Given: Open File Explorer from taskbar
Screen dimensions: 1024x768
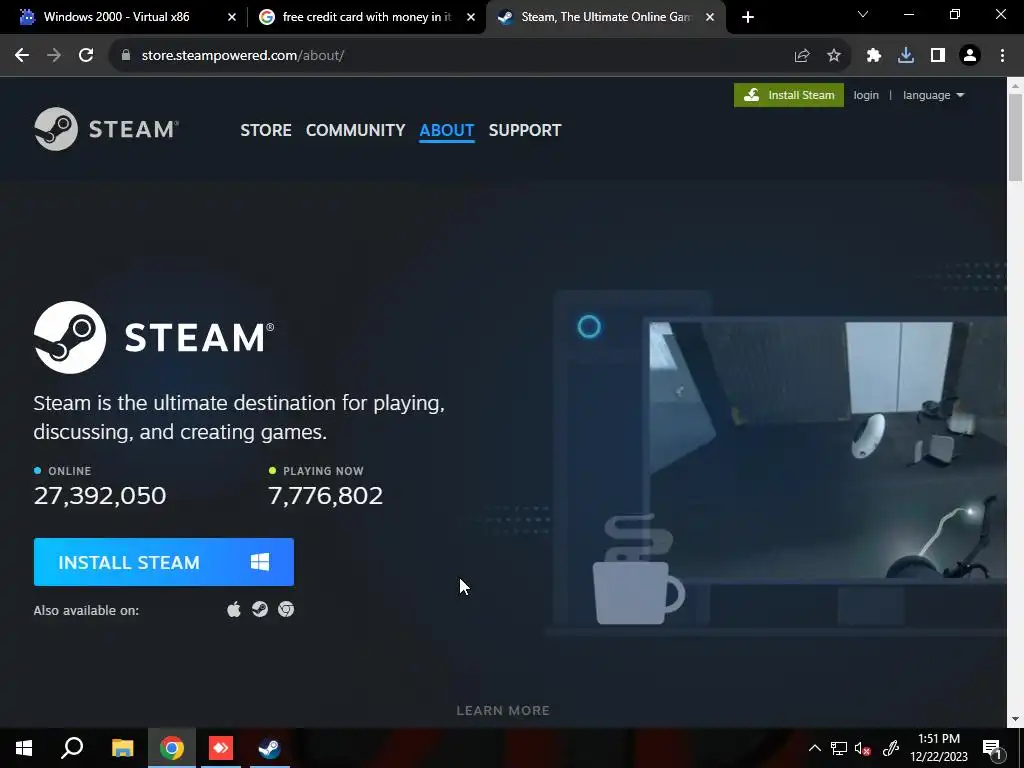Looking at the screenshot, I should (x=122, y=748).
